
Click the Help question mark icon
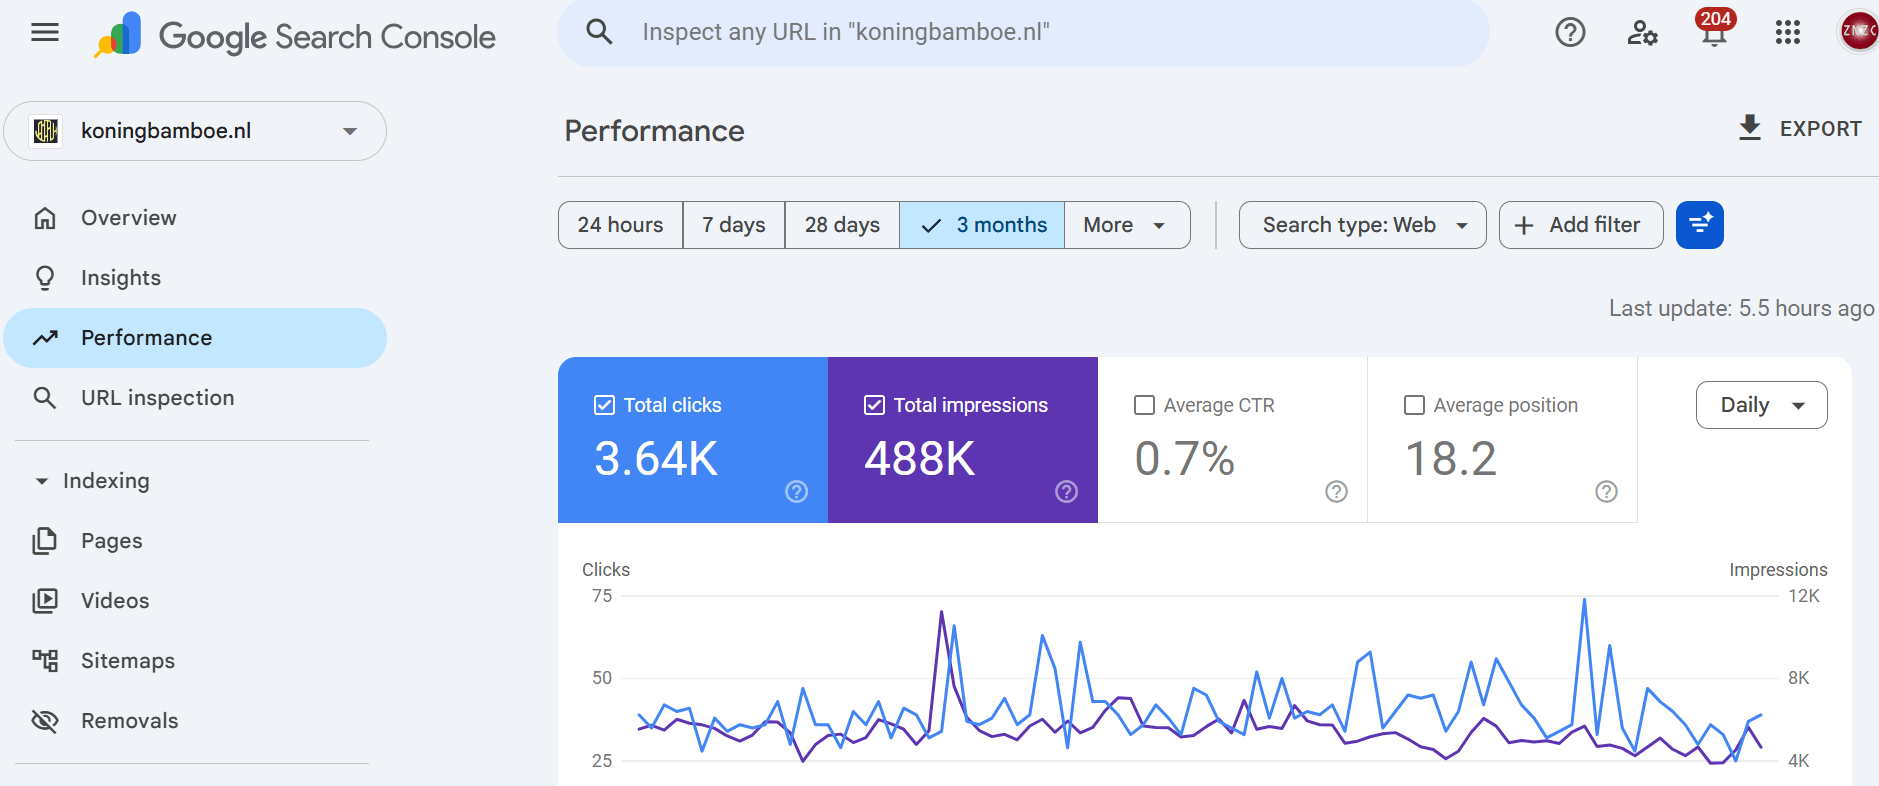(1570, 33)
